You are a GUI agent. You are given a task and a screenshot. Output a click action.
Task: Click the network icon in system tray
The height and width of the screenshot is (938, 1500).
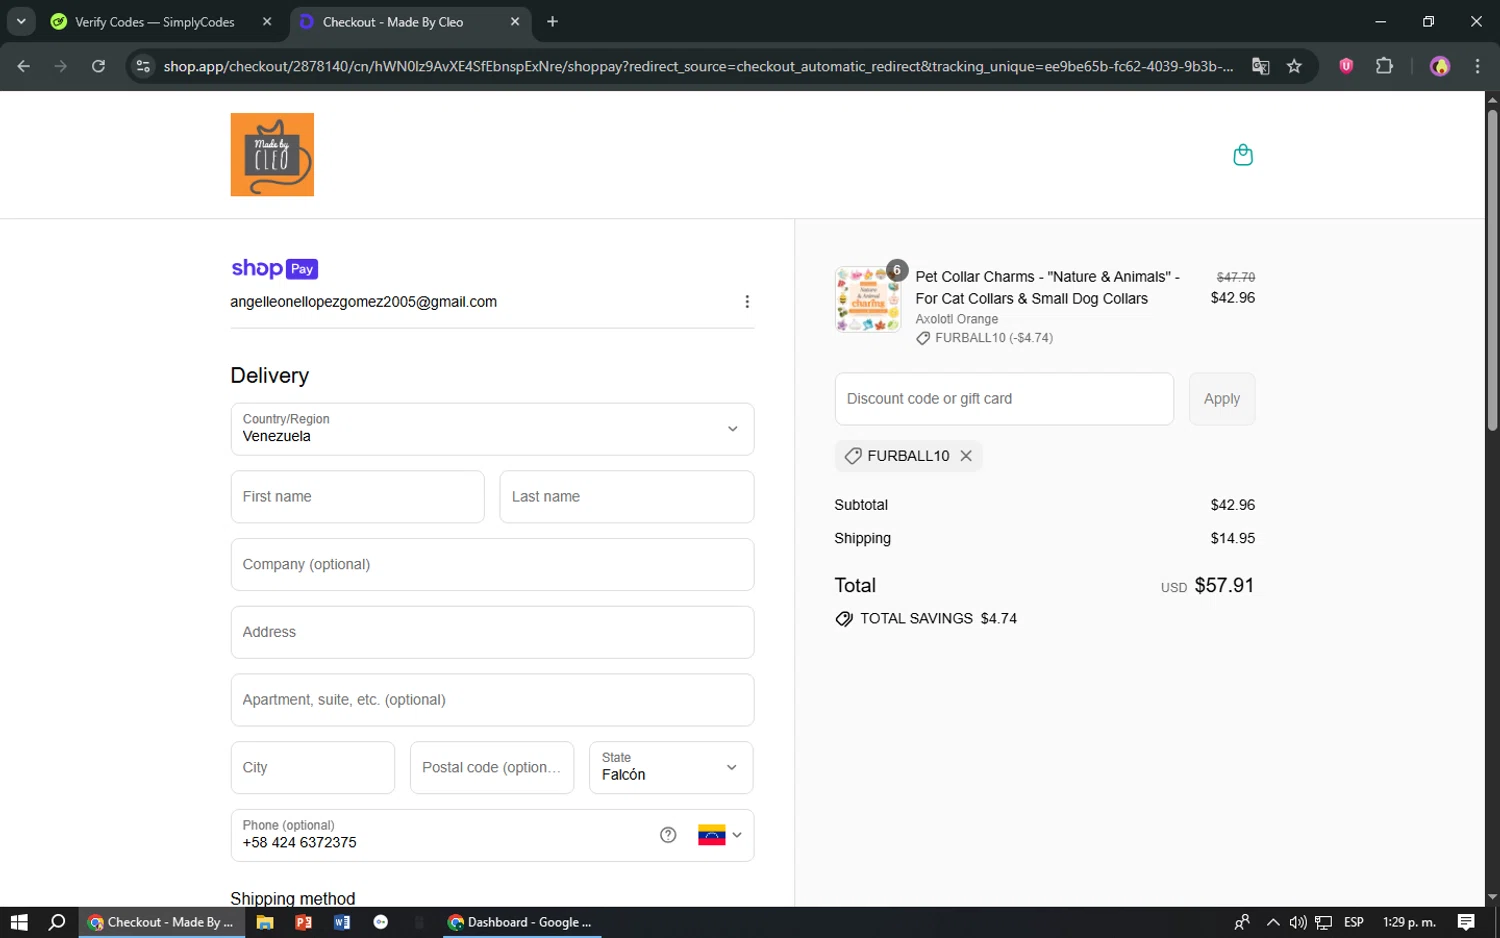click(x=1324, y=922)
